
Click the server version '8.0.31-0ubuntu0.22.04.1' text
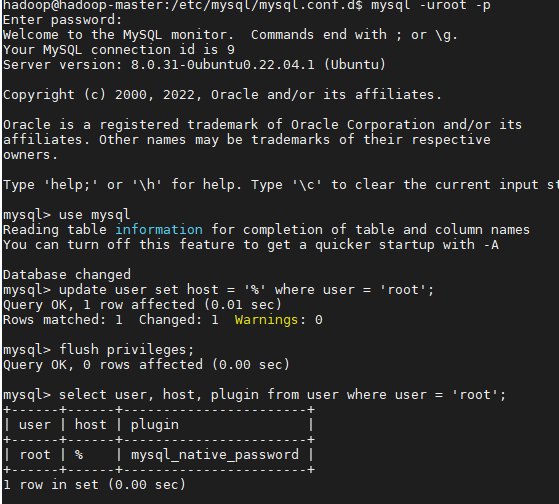coord(222,65)
